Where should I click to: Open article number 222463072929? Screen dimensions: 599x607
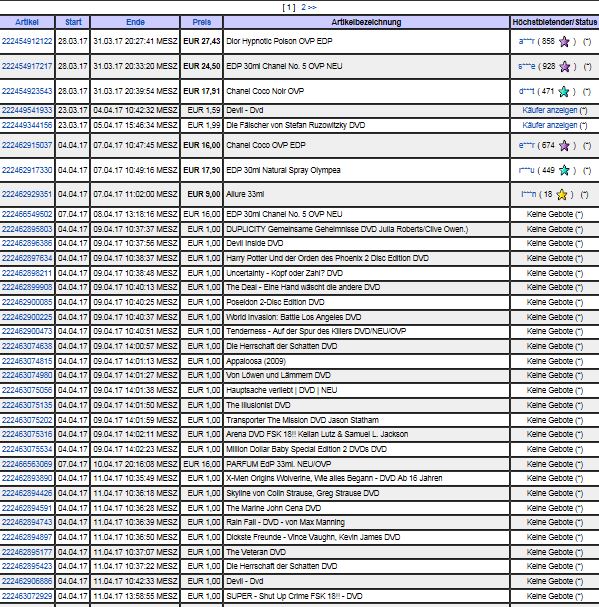point(27,596)
